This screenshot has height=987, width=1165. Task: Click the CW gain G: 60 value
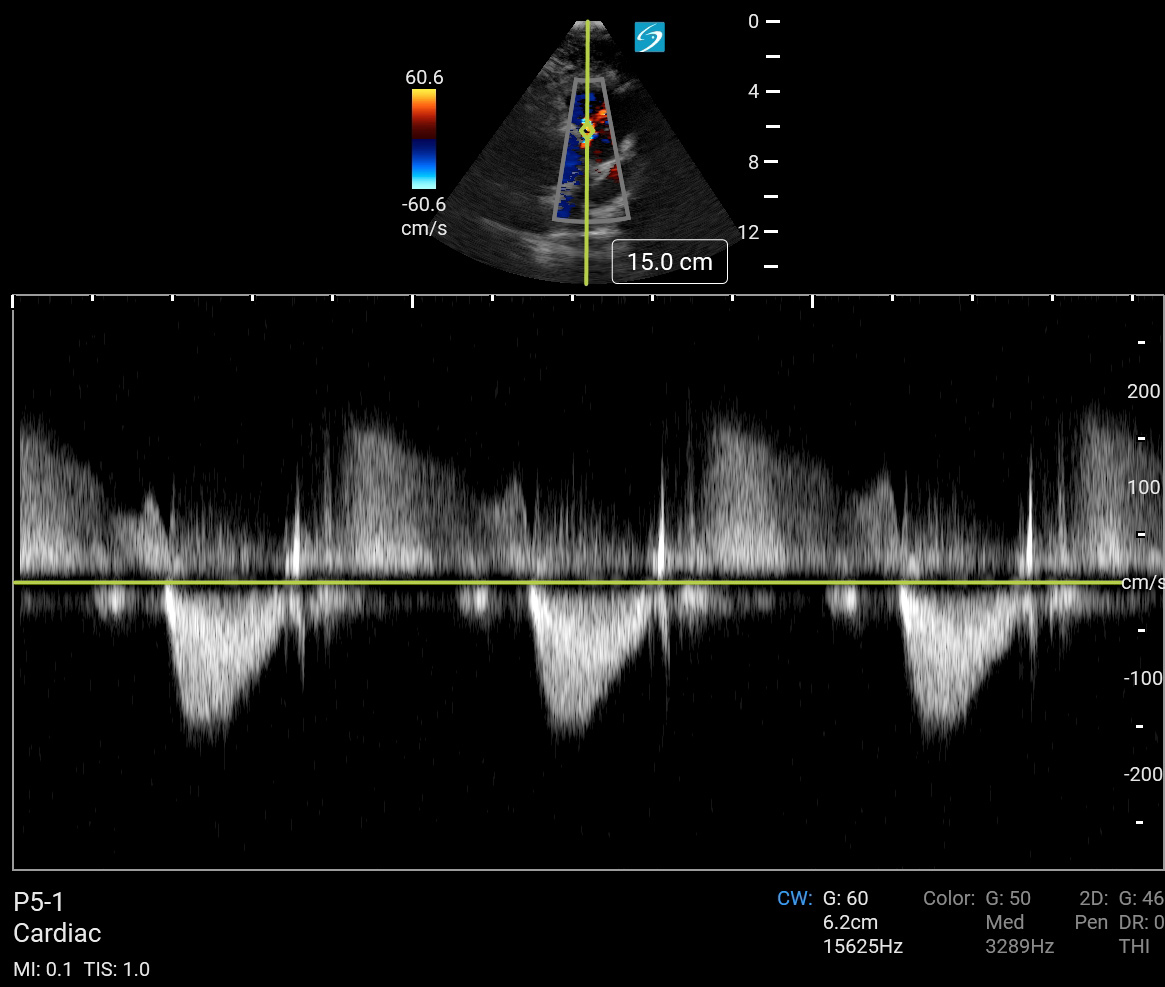click(x=846, y=898)
